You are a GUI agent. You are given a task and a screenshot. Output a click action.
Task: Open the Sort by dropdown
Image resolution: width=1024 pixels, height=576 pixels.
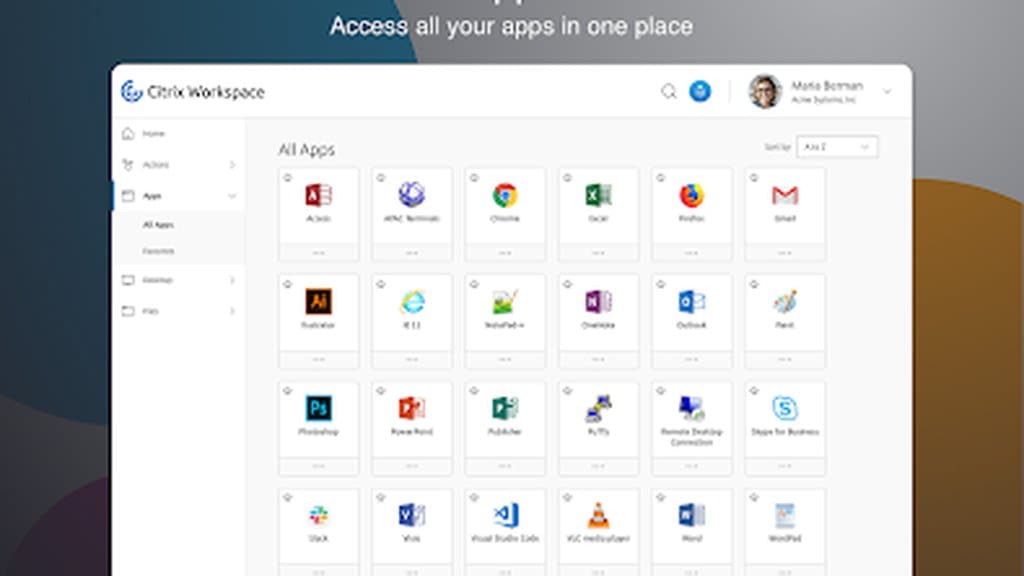coord(837,147)
